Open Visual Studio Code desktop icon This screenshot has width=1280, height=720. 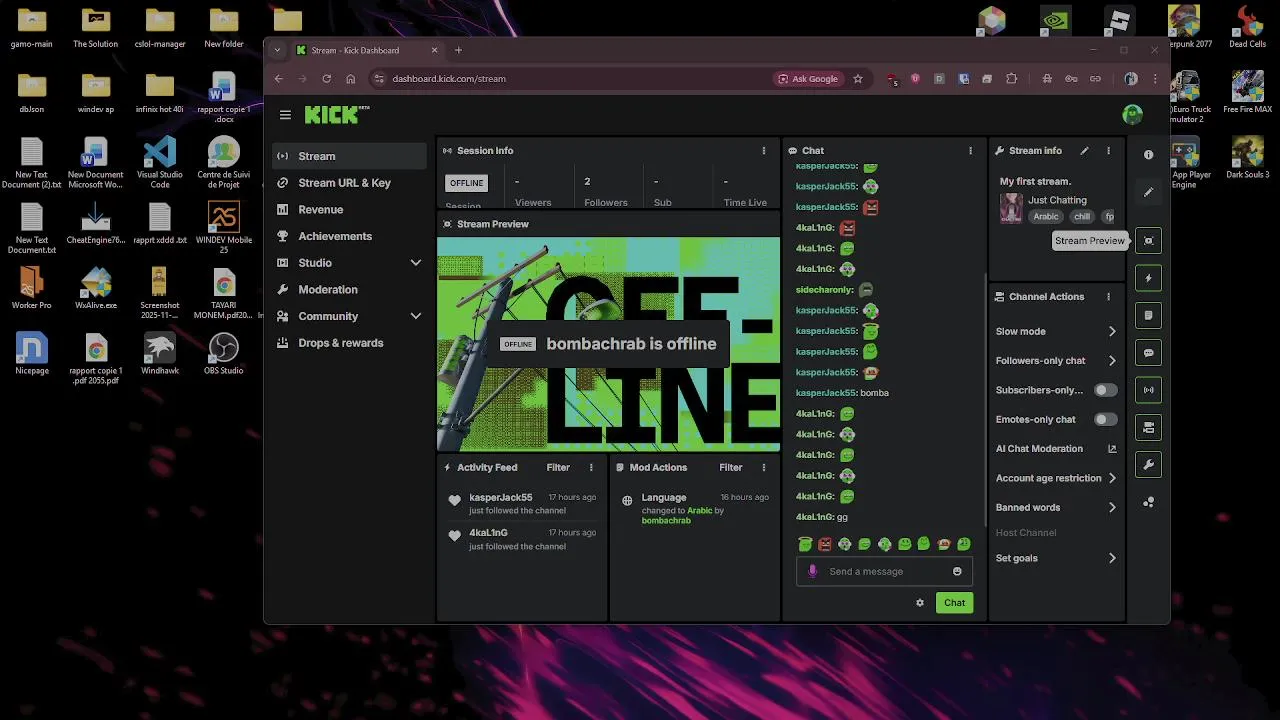[160, 162]
